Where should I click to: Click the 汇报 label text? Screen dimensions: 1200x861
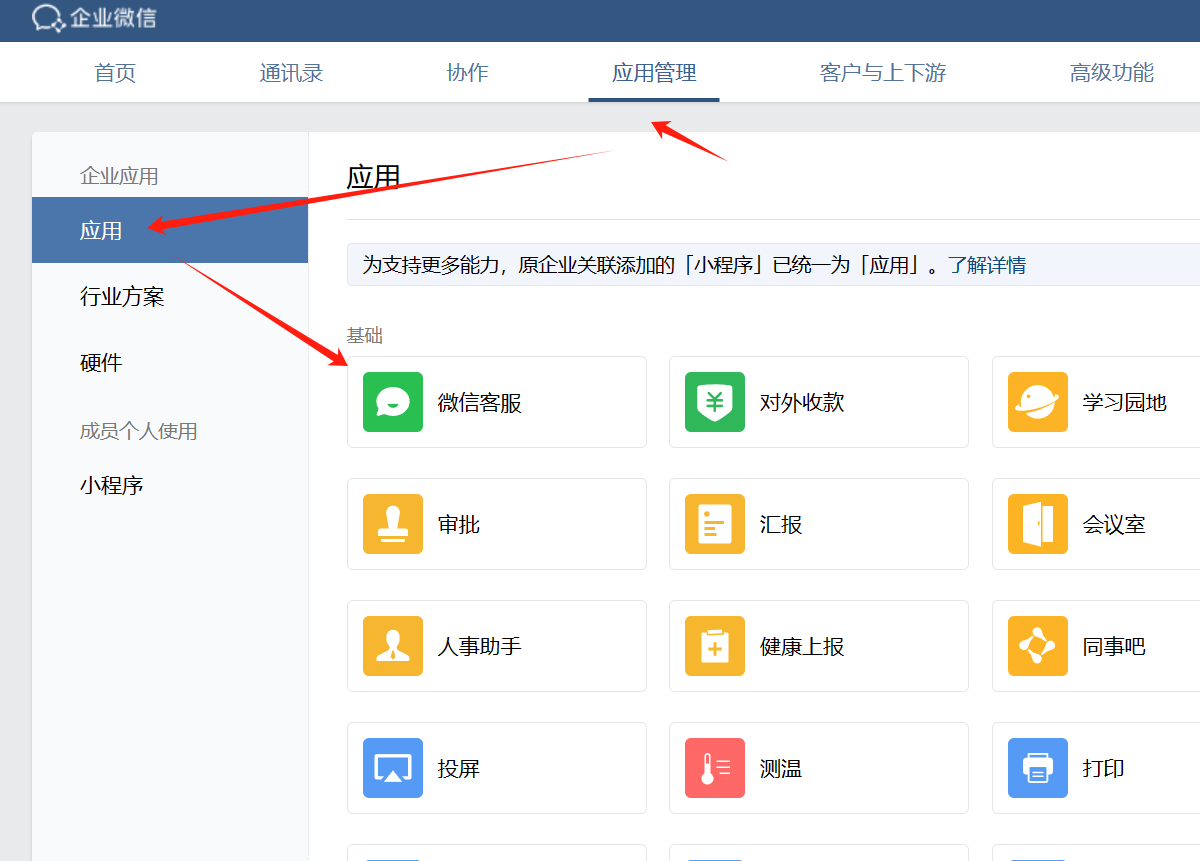781,525
